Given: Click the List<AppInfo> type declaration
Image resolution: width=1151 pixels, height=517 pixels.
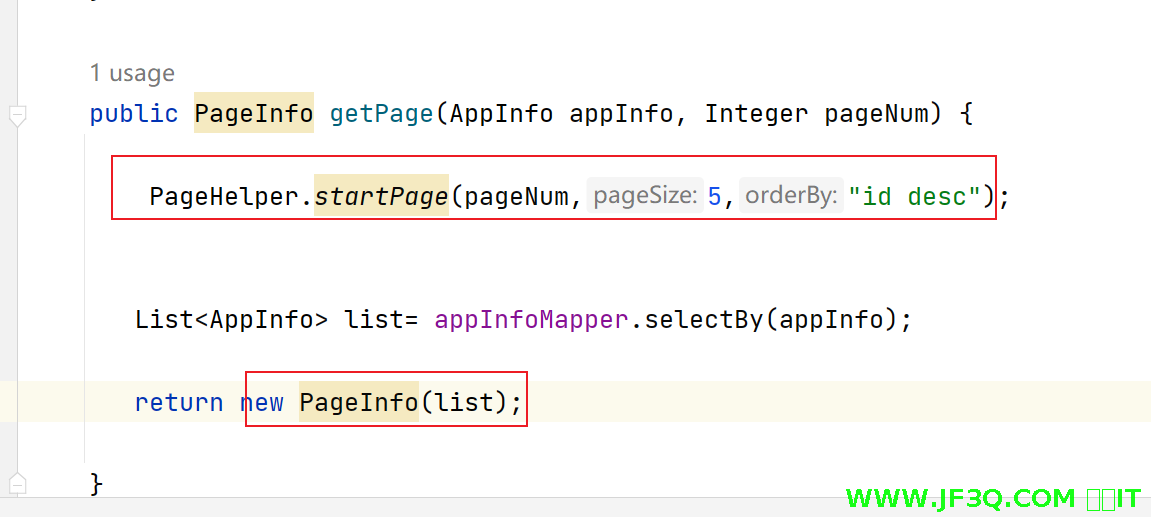Looking at the screenshot, I should [231, 320].
